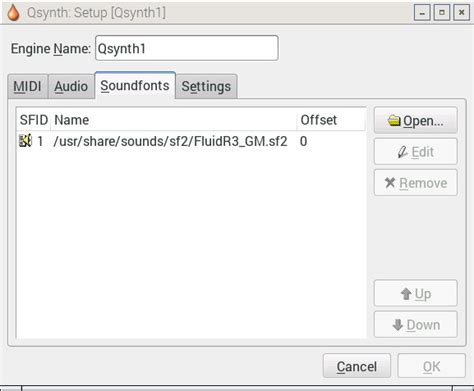
Task: Click the Open... soundfont button
Action: coord(416,120)
